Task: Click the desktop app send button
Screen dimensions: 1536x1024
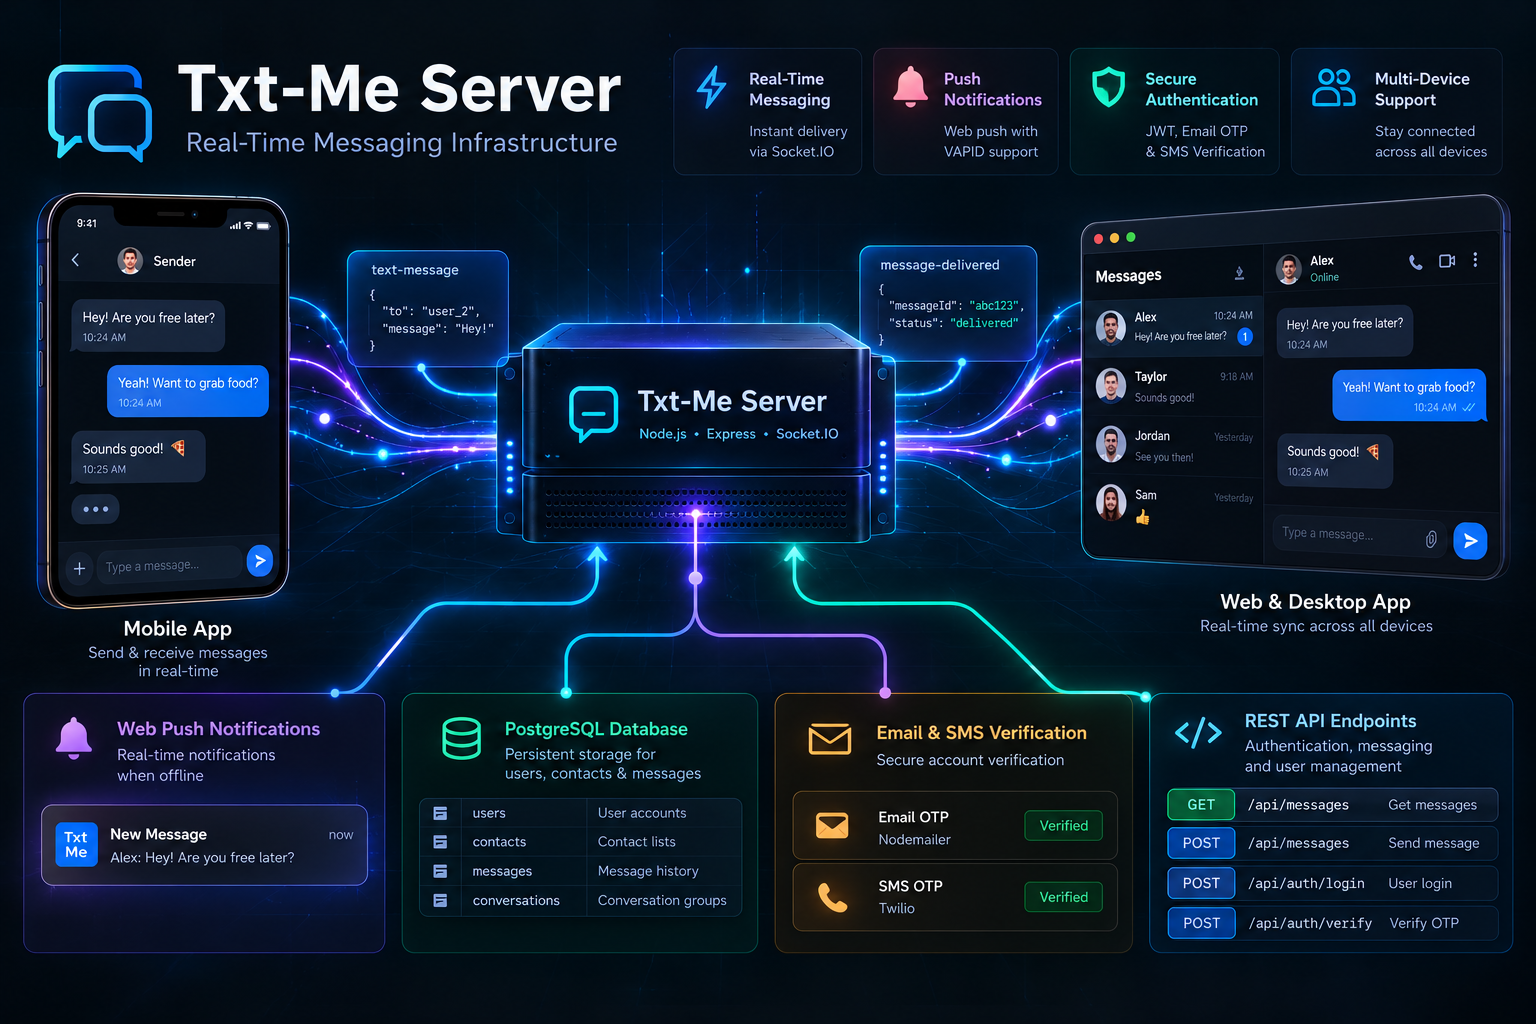Action: pyautogui.click(x=1470, y=540)
